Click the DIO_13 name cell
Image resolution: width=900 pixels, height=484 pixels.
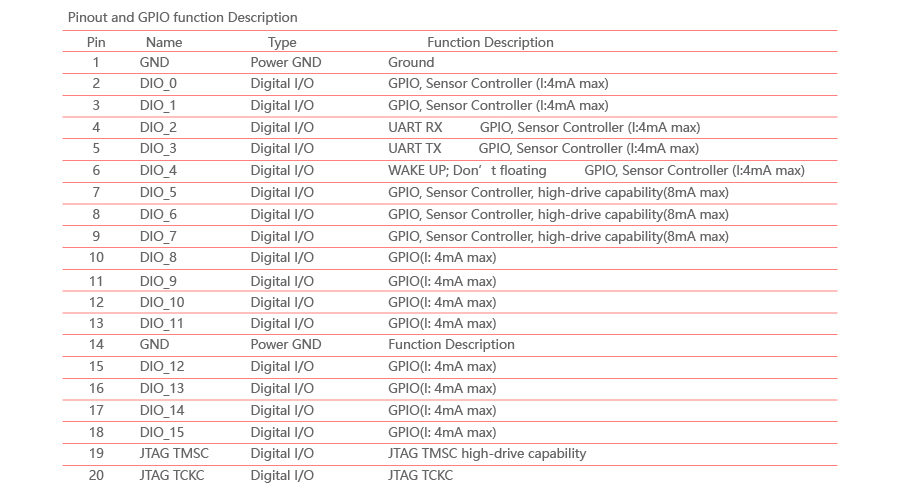(162, 388)
